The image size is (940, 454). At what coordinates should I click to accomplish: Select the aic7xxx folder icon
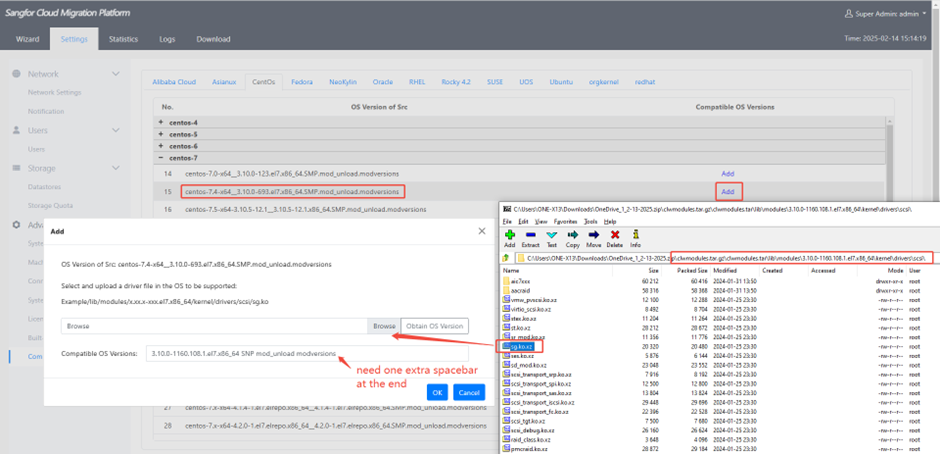tap(507, 280)
